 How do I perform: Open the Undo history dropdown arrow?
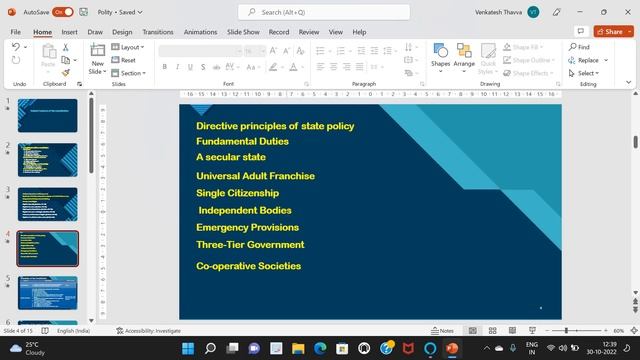[x=25, y=47]
